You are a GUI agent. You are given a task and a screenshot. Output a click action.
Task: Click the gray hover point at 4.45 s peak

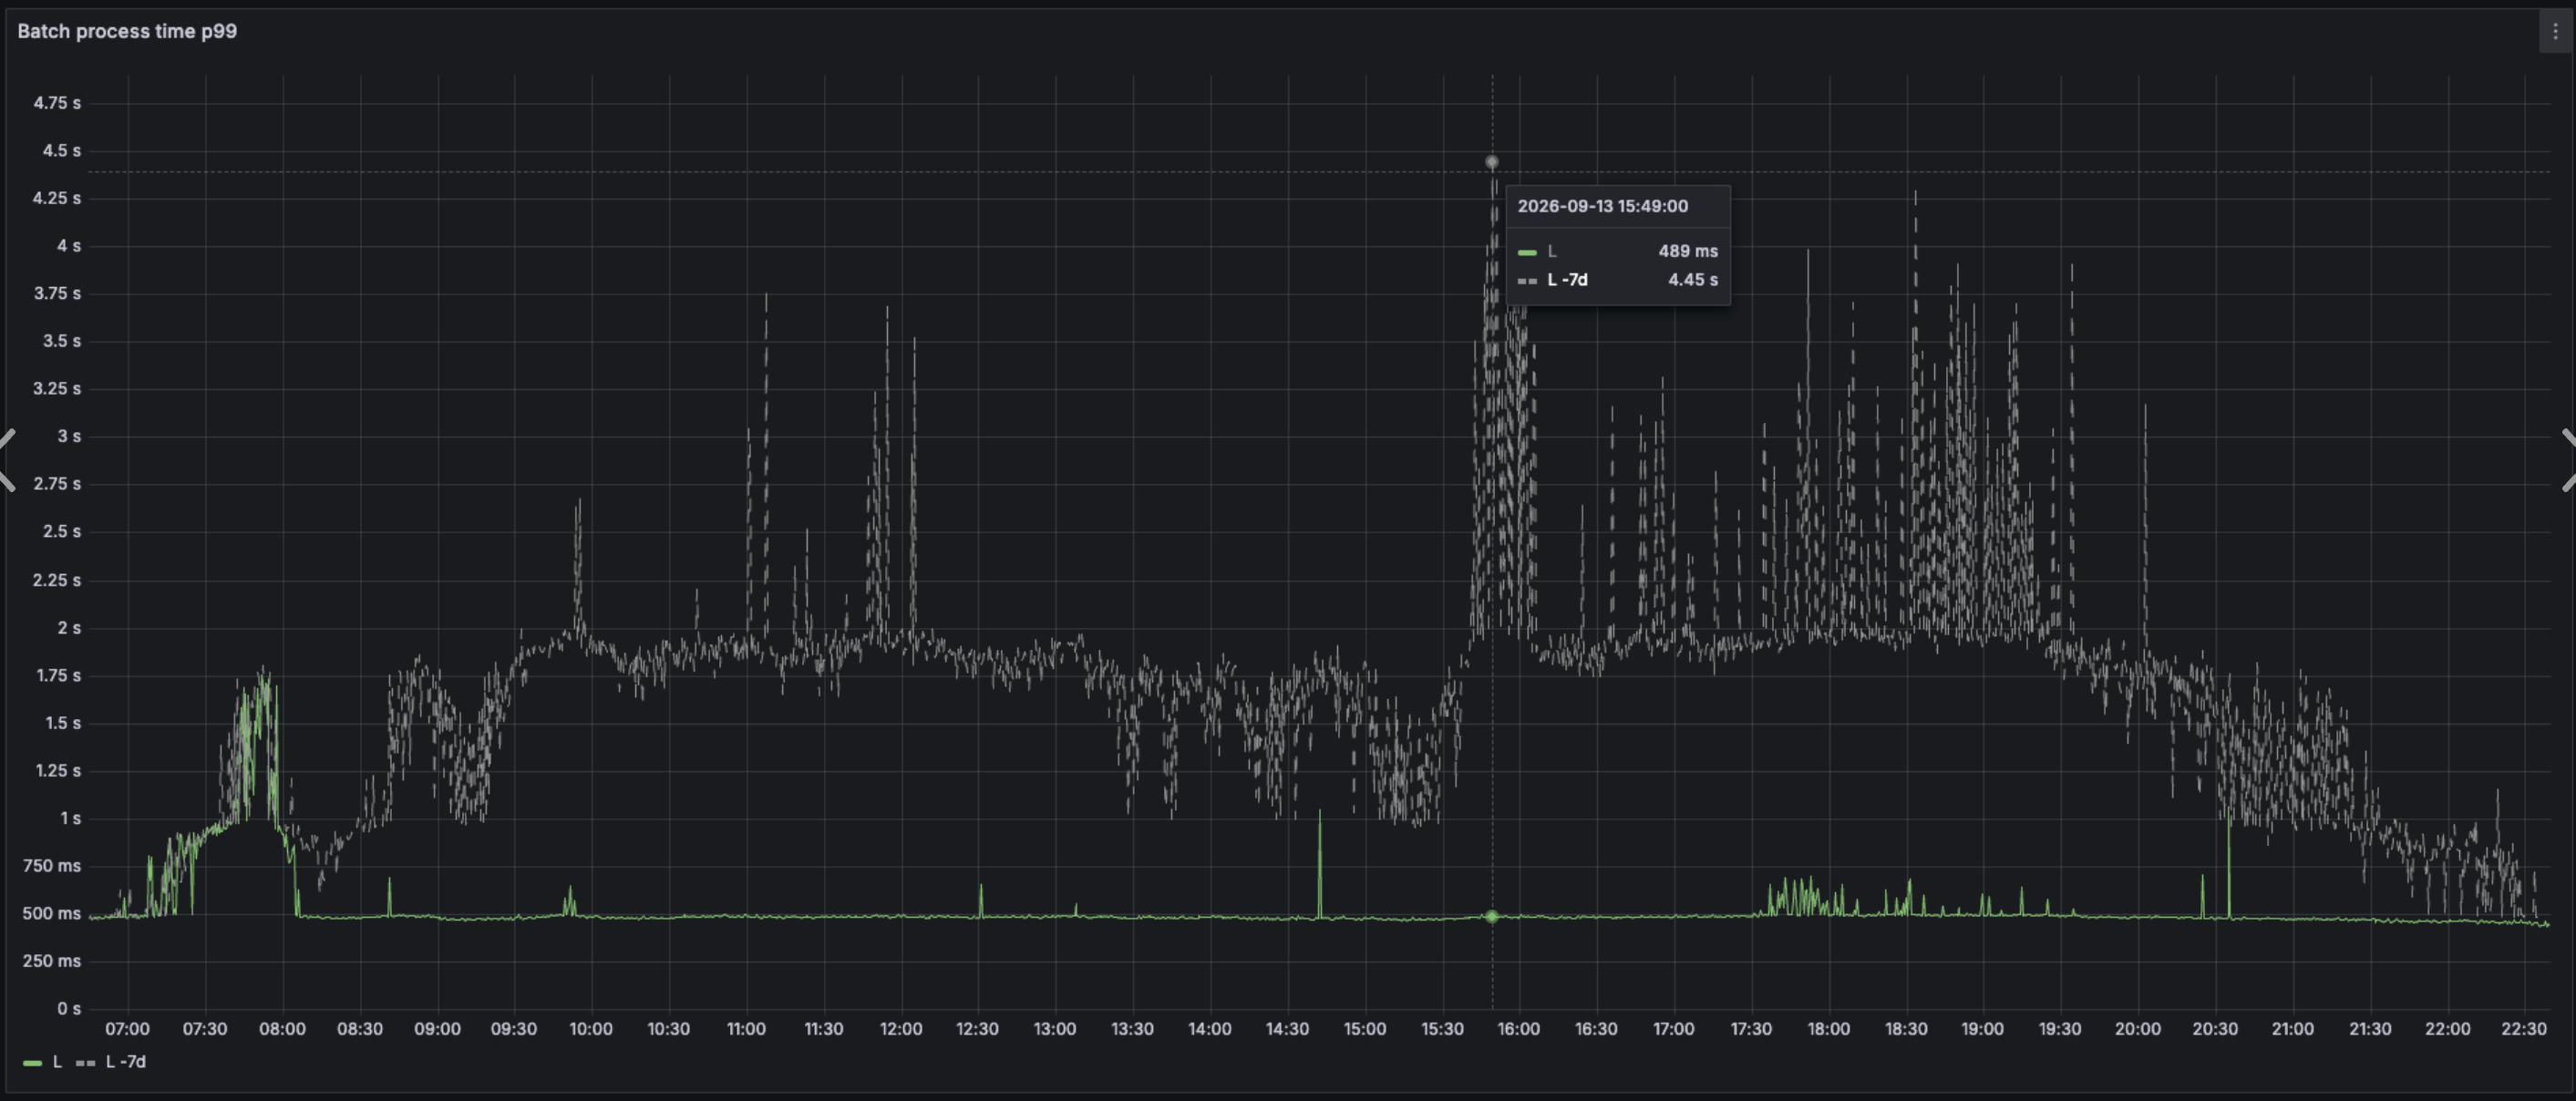point(1491,162)
